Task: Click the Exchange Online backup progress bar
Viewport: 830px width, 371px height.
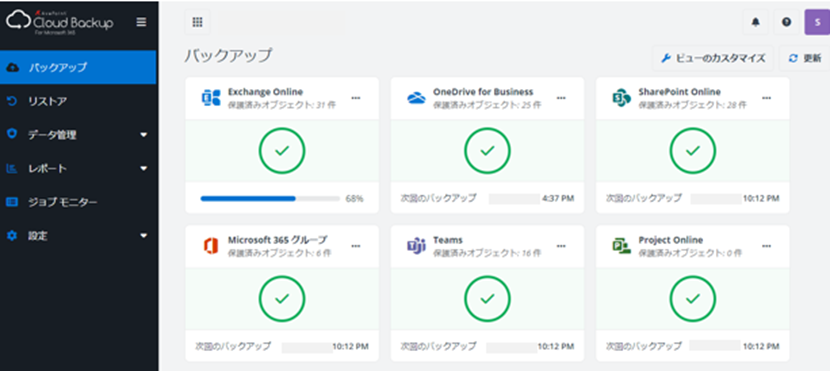Action: coord(270,198)
